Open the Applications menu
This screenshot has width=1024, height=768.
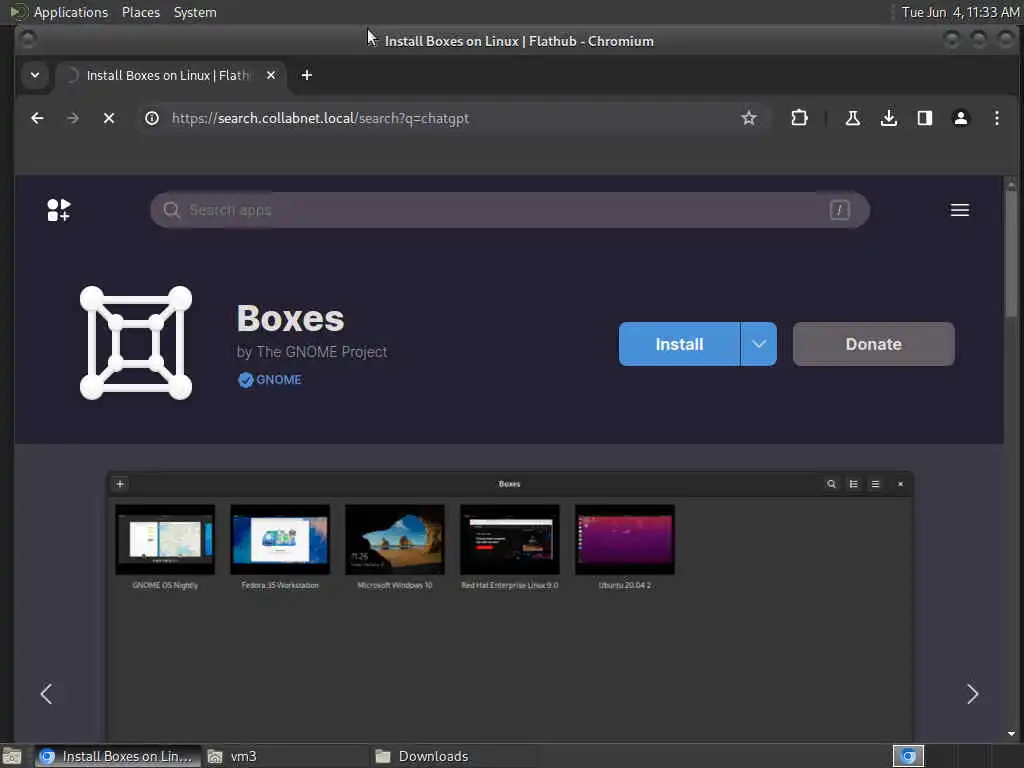(x=71, y=12)
